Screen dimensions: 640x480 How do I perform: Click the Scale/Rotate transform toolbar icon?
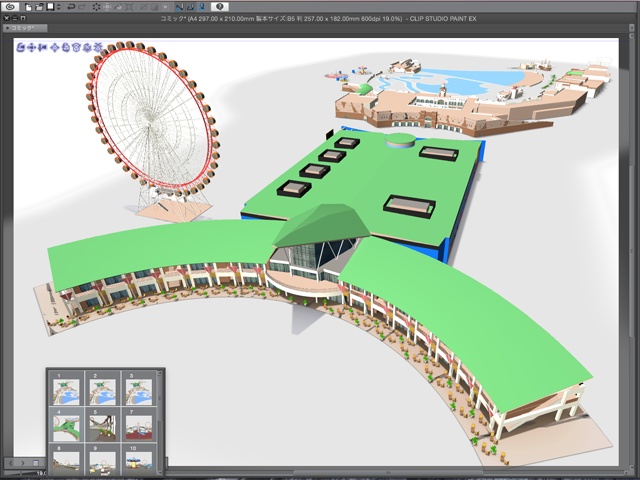pyautogui.click(x=129, y=7)
